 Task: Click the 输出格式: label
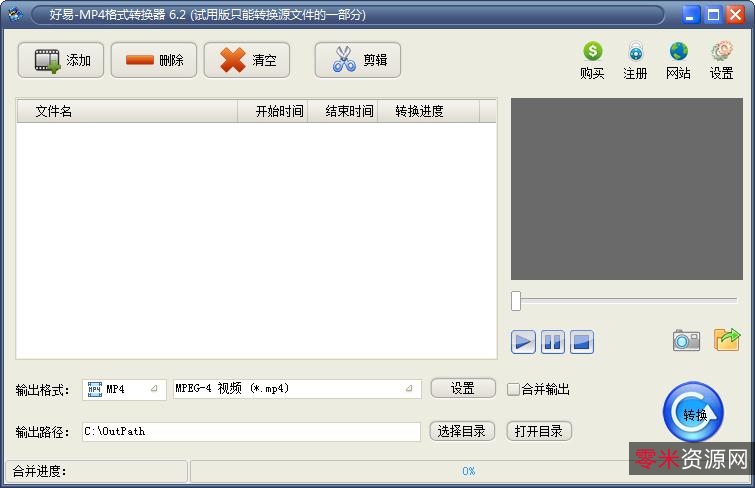coord(42,390)
